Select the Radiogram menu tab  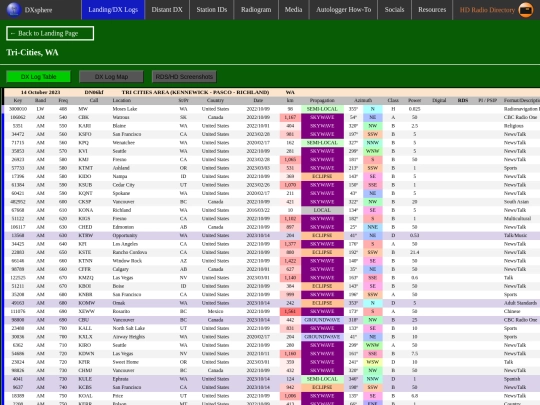point(256,10)
